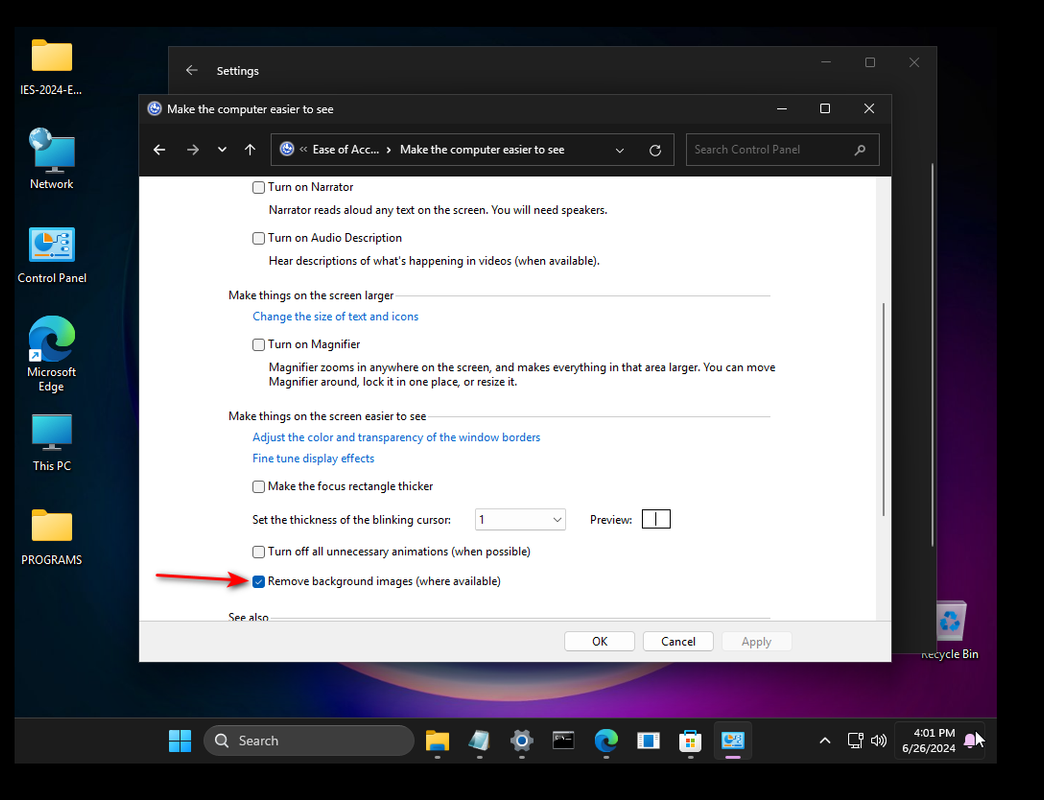Open the clock showing 4:01 PM
Image resolution: width=1044 pixels, height=800 pixels.
929,741
